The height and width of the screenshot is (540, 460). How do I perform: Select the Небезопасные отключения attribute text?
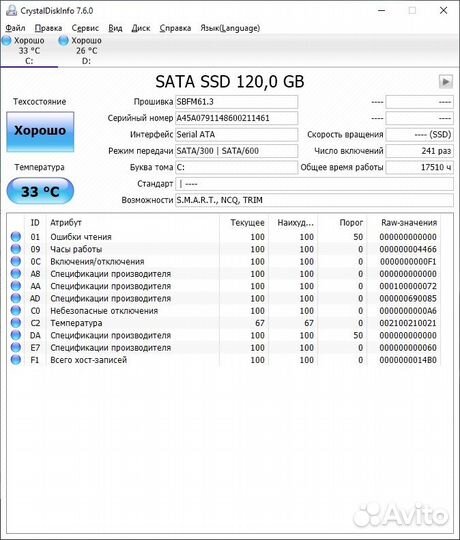coord(104,311)
